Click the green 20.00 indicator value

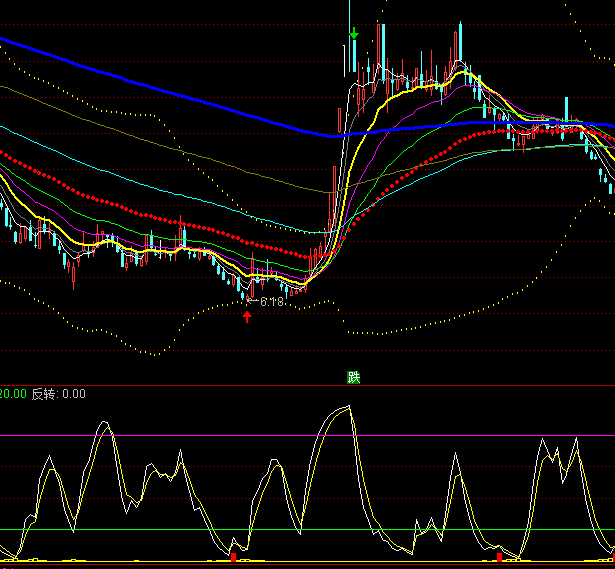[x=13, y=394]
